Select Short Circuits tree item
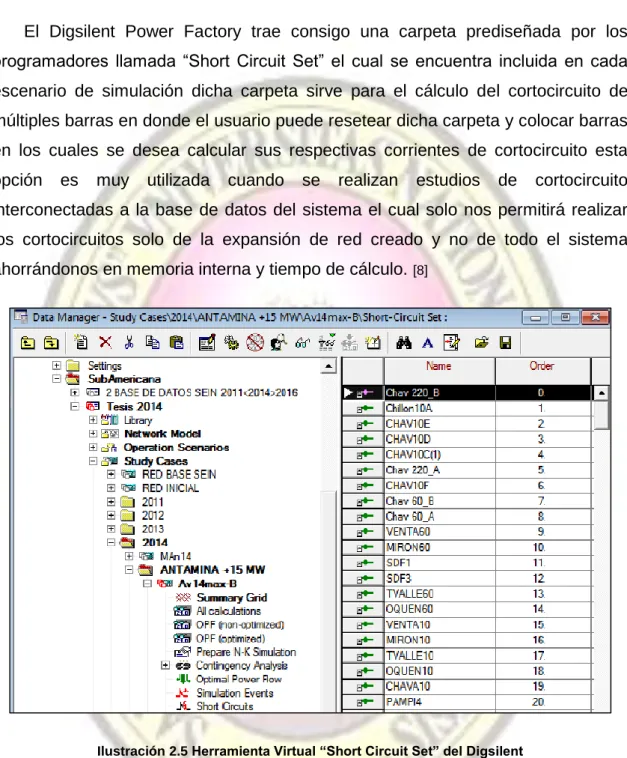Screen dimensions: 627x758 tap(225, 706)
